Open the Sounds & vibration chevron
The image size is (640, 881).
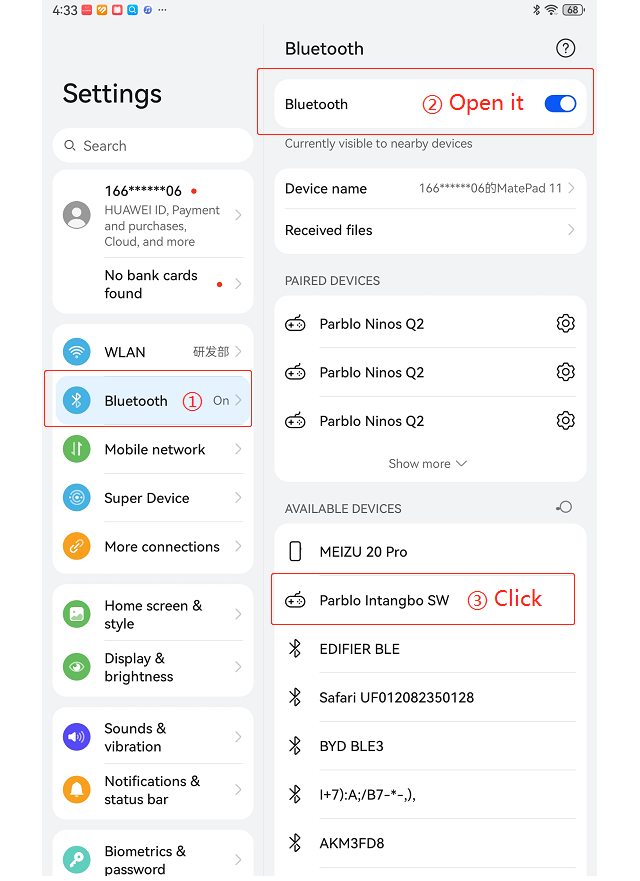click(x=238, y=737)
